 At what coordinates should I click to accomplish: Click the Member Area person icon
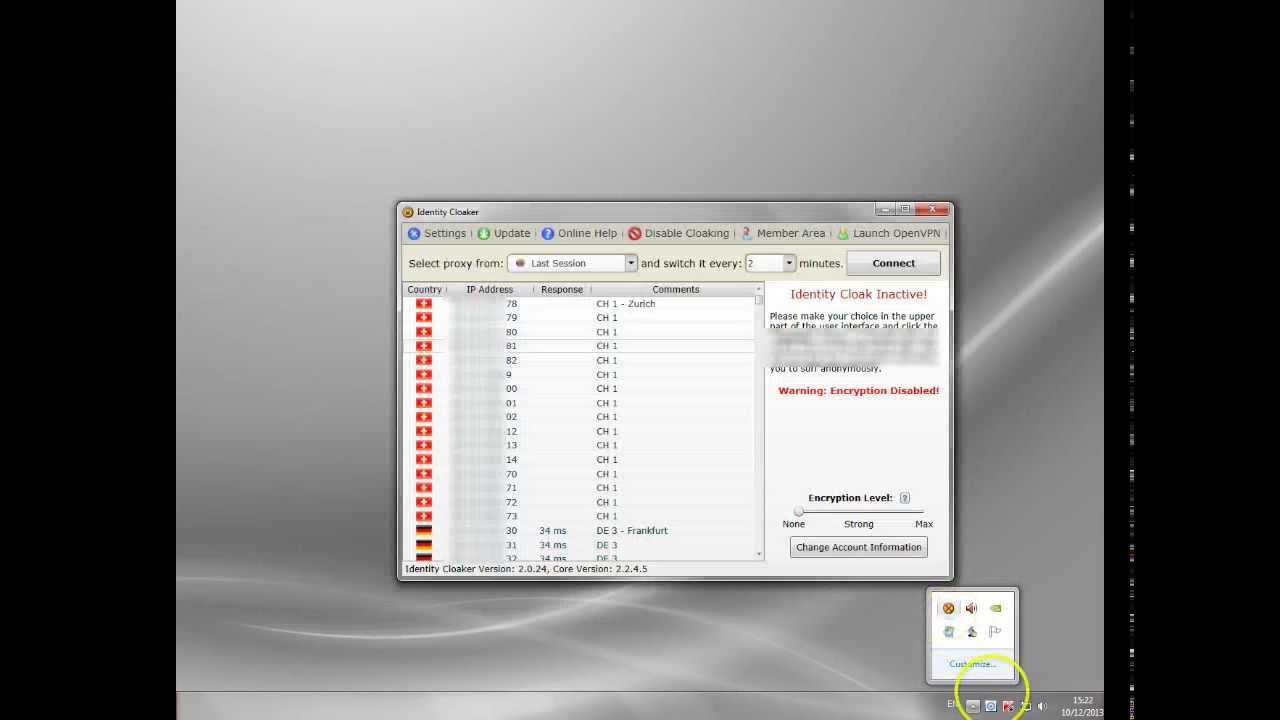tap(746, 233)
